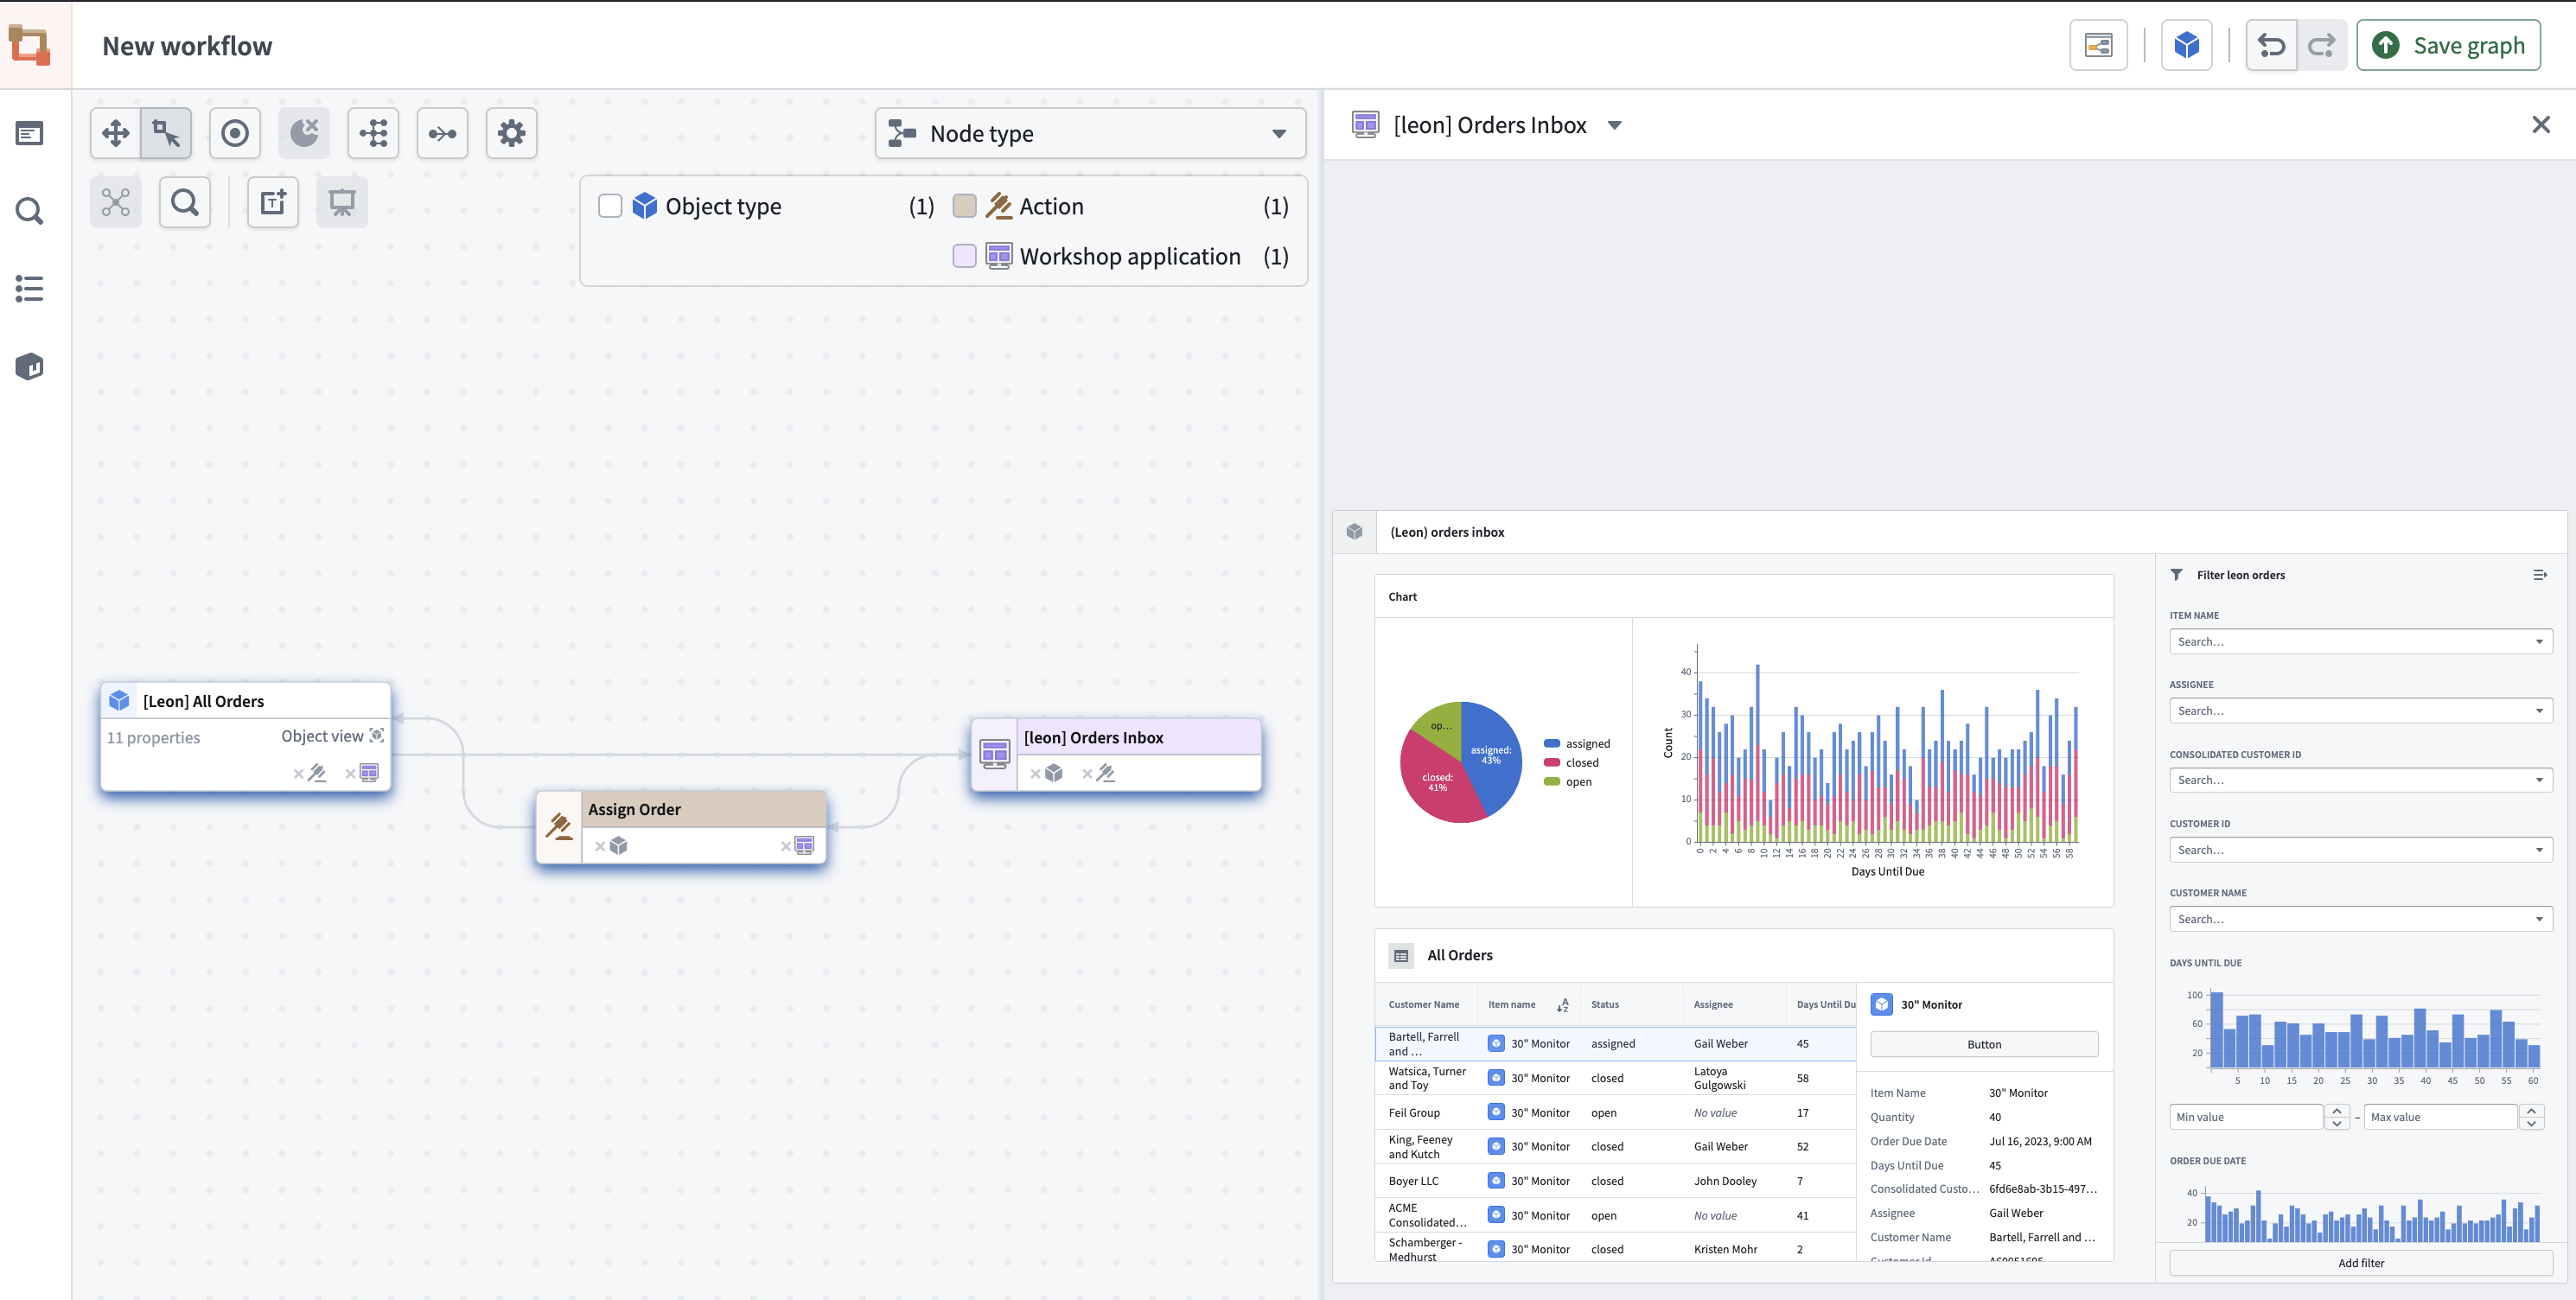Click the Save graph button
This screenshot has width=2576, height=1300.
[x=2448, y=45]
